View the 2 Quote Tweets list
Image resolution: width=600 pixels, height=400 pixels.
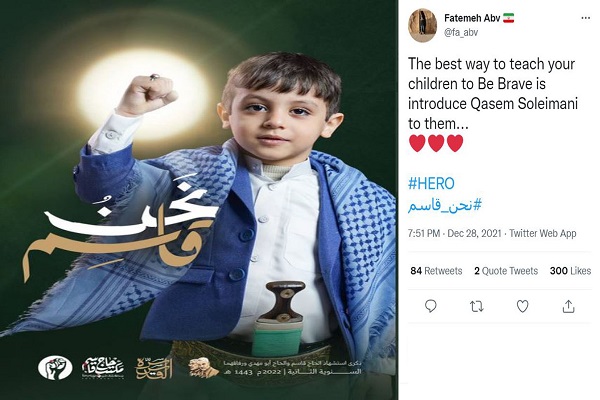coord(506,271)
